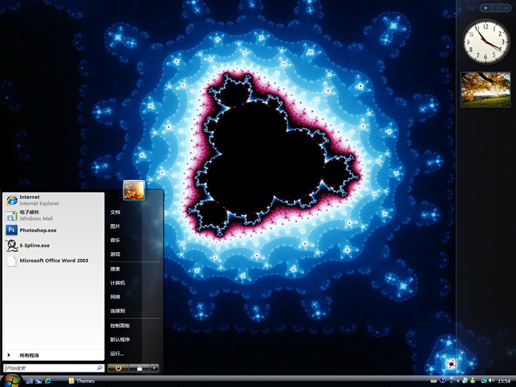
Task: Switch to the Themes taskbar window
Action: click(82, 381)
